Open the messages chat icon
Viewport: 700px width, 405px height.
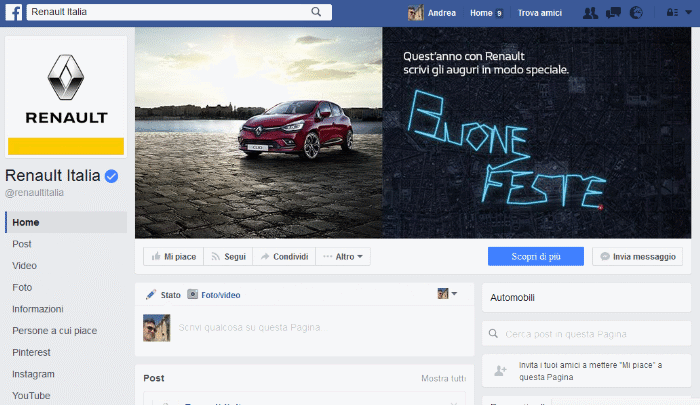[x=612, y=13]
